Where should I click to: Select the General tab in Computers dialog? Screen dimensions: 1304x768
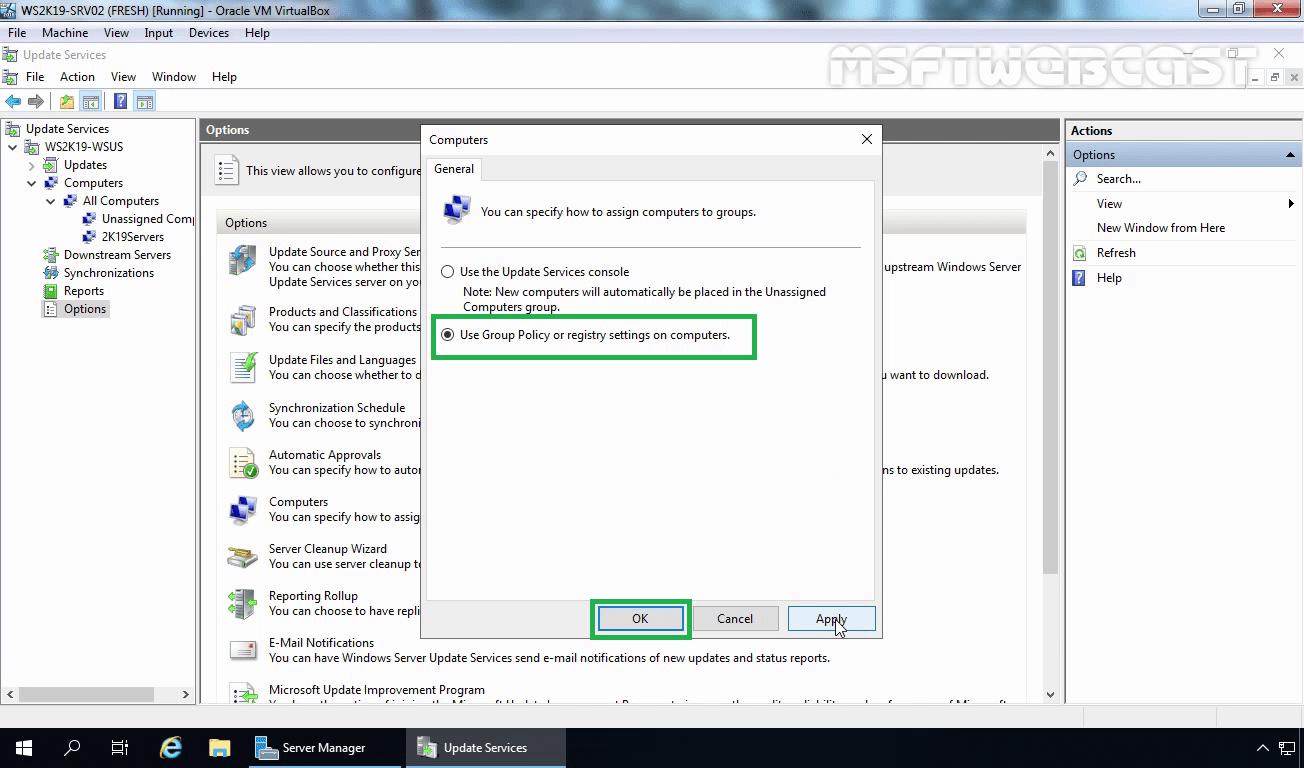click(454, 169)
